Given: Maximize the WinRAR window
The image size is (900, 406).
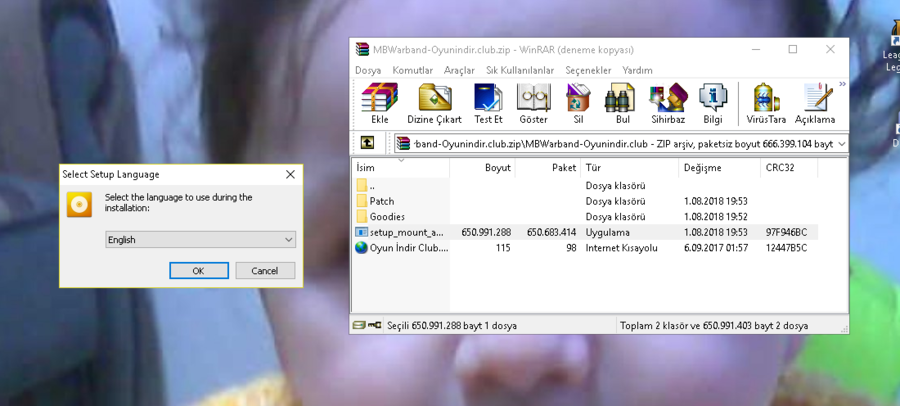Looking at the screenshot, I should [x=793, y=49].
